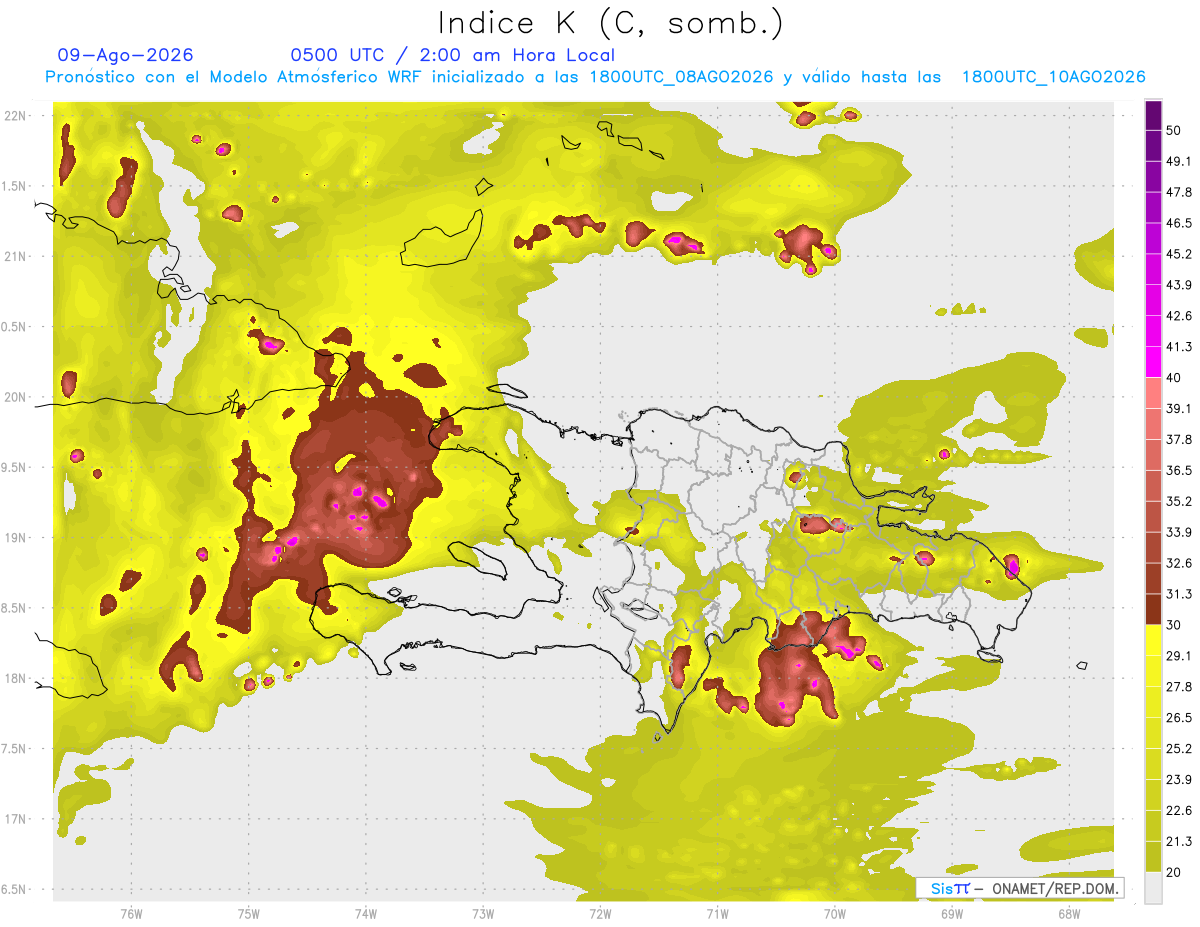Click the '49.1' colorbar label
Viewport: 1200px width, 927px height.
pyautogui.click(x=1179, y=161)
